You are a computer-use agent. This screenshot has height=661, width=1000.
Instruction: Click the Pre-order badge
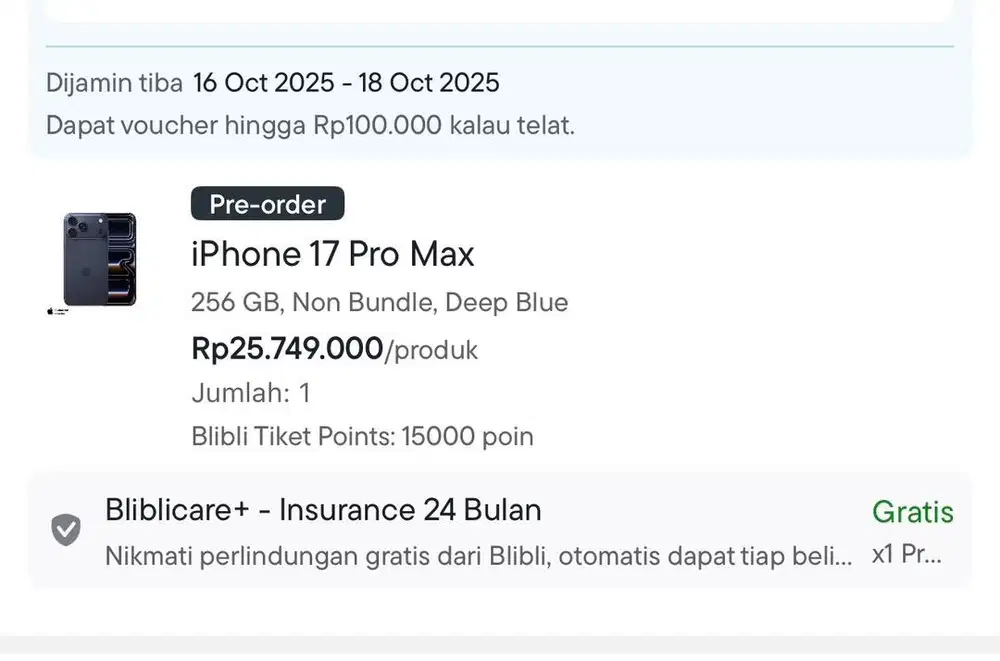click(x=267, y=203)
